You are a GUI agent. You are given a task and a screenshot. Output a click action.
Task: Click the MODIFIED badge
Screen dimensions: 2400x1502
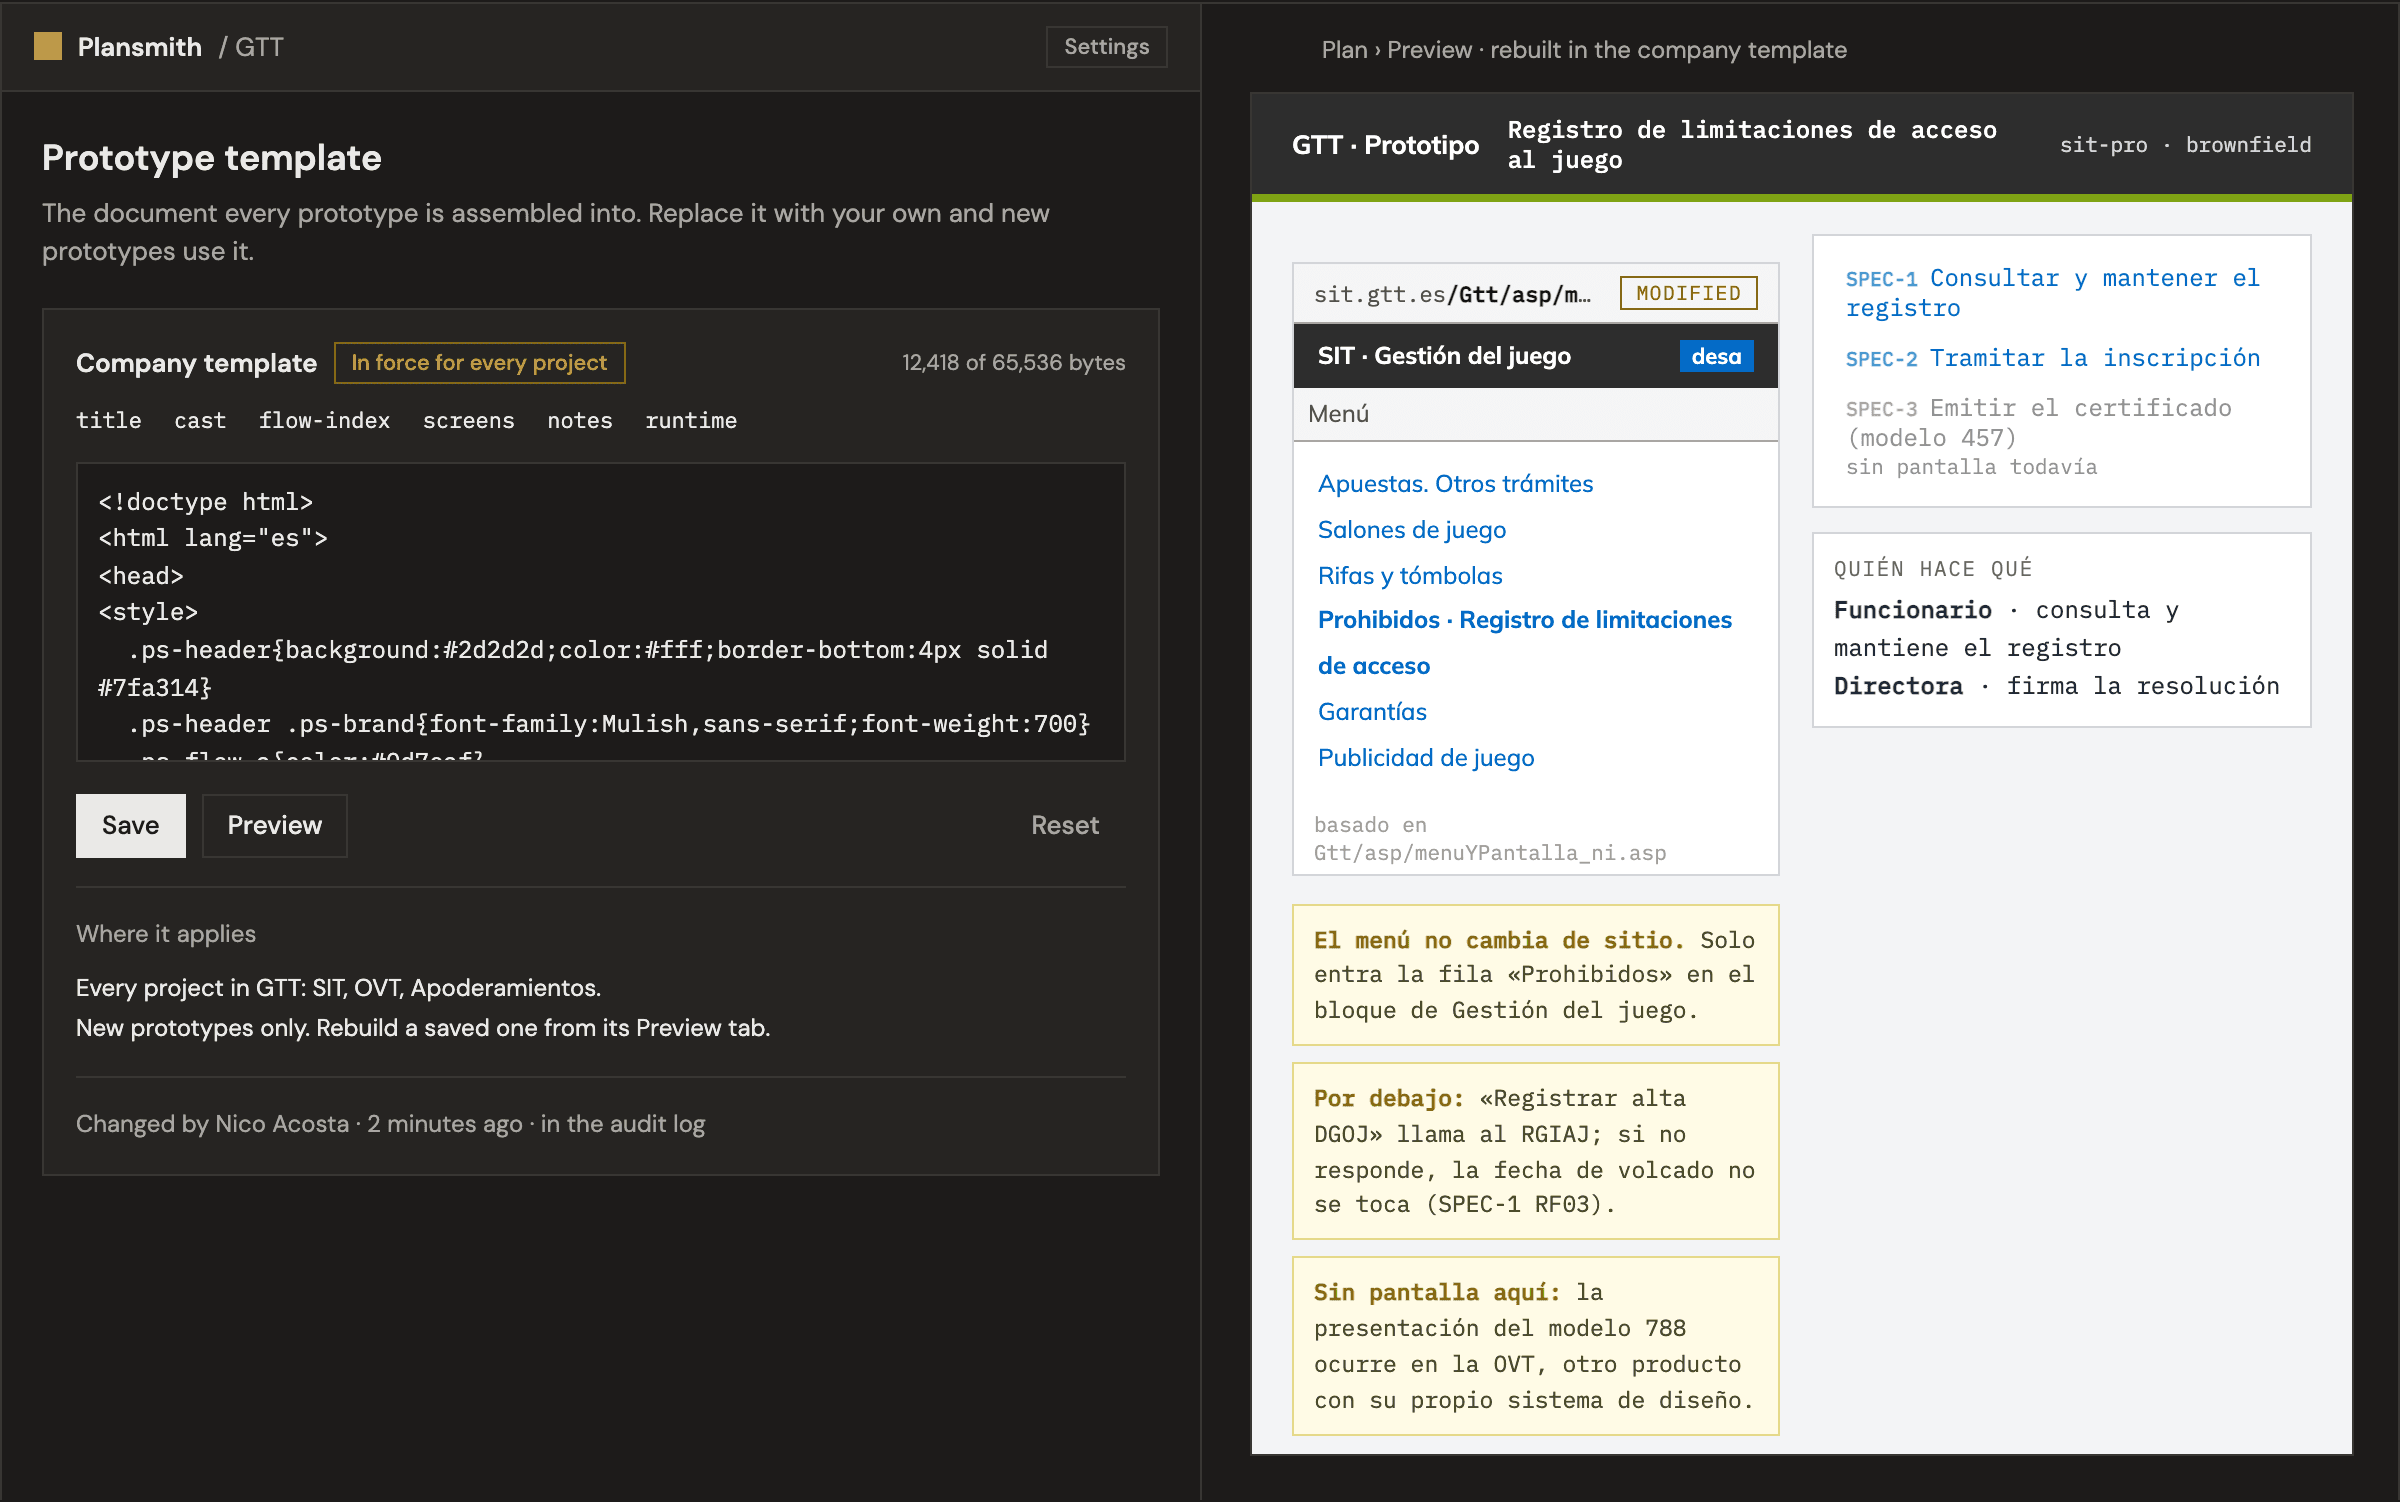coord(1688,293)
